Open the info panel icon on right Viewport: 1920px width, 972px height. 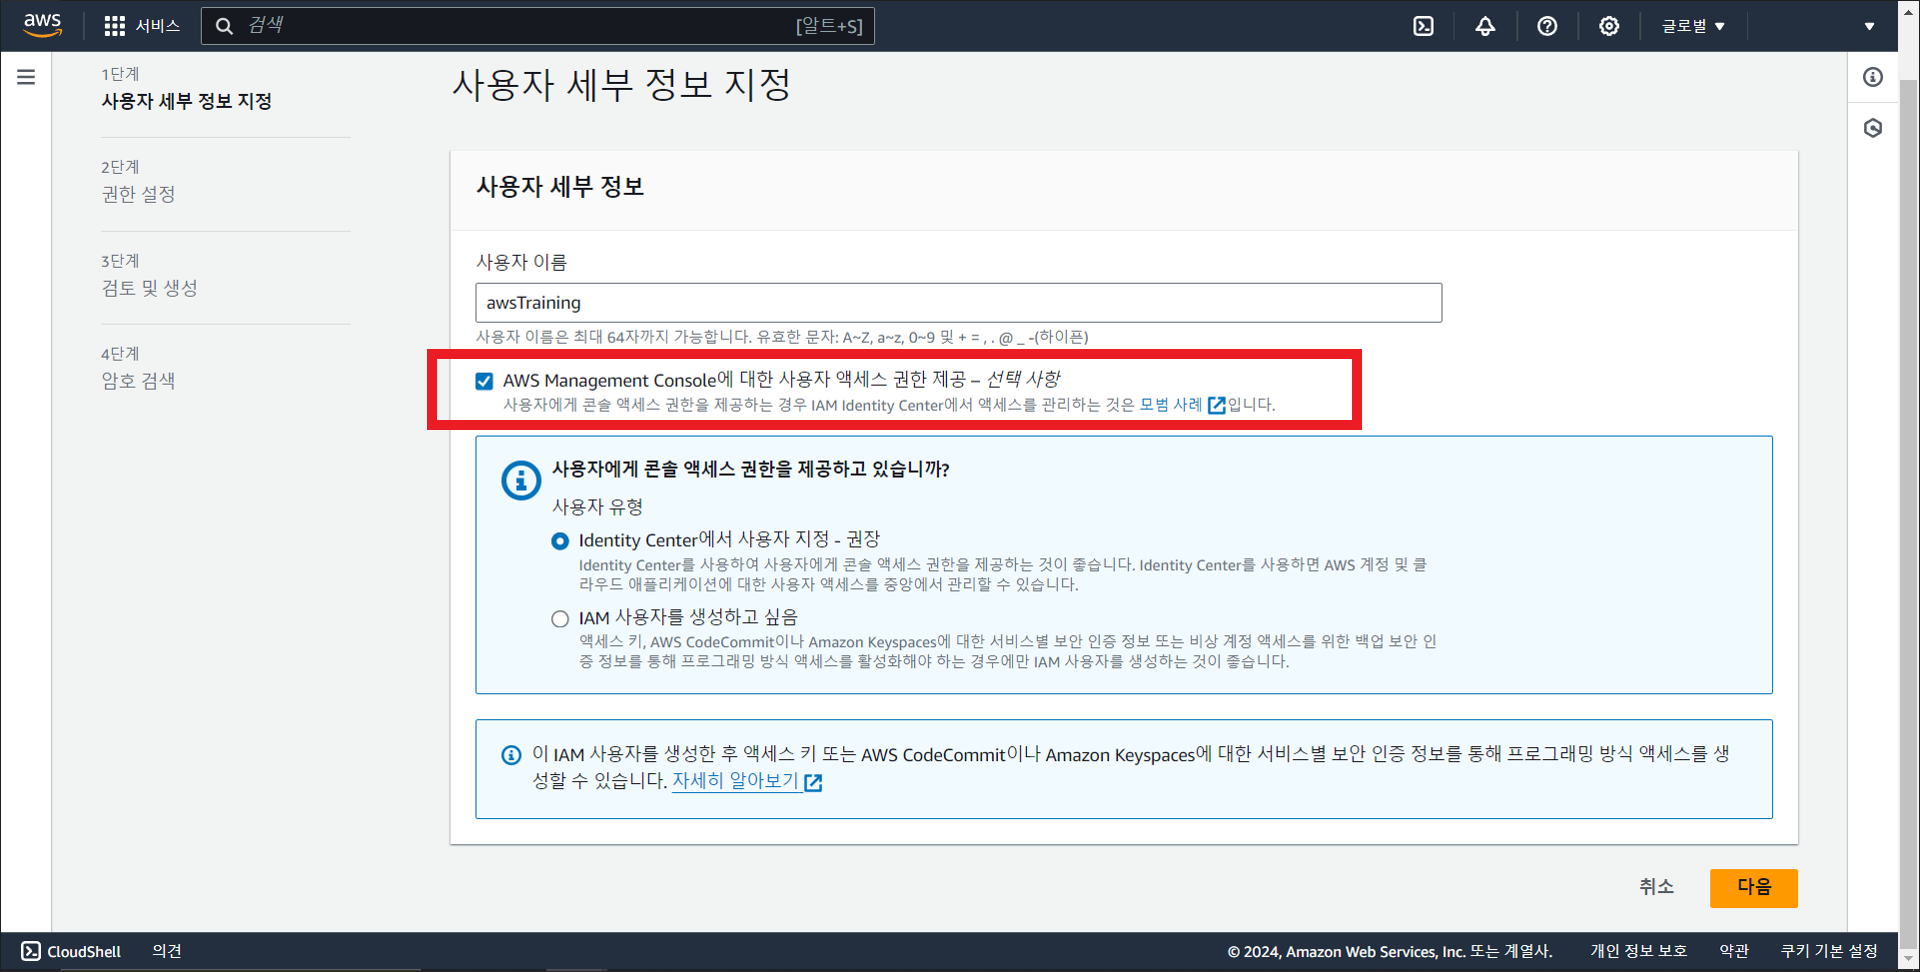click(x=1873, y=77)
